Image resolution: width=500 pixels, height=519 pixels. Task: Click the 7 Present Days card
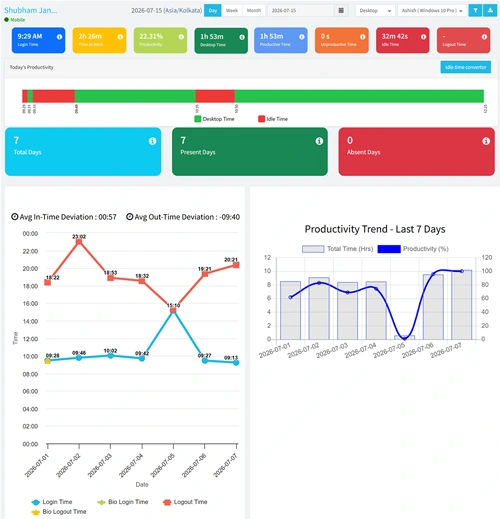250,151
